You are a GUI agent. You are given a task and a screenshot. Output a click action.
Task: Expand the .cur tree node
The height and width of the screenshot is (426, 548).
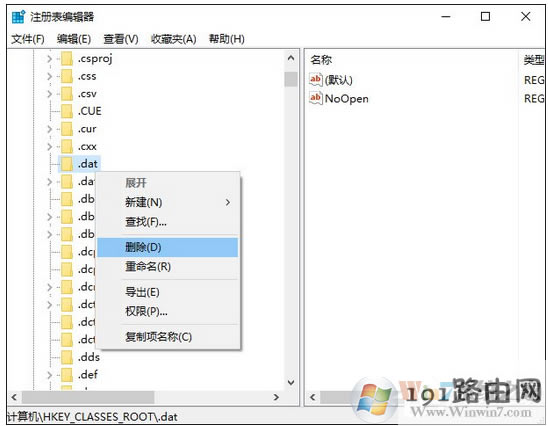pos(49,129)
